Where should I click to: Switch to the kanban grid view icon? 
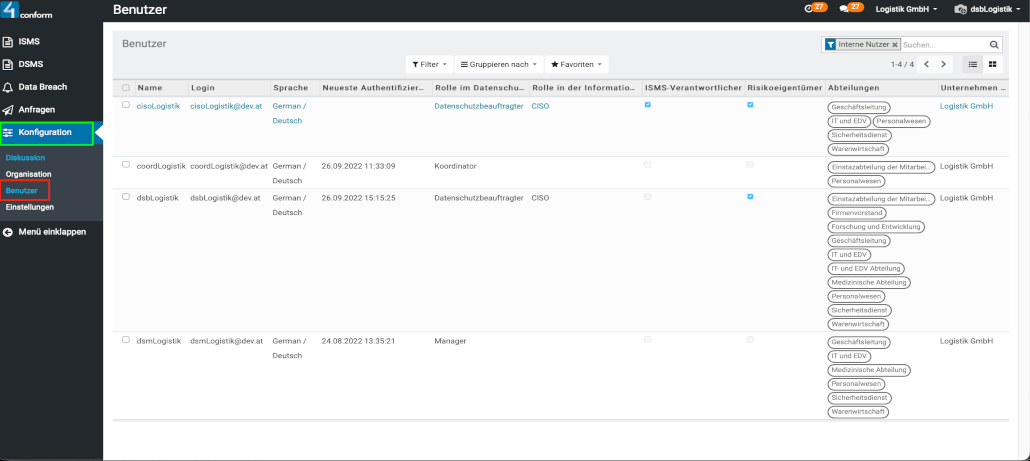point(993,64)
